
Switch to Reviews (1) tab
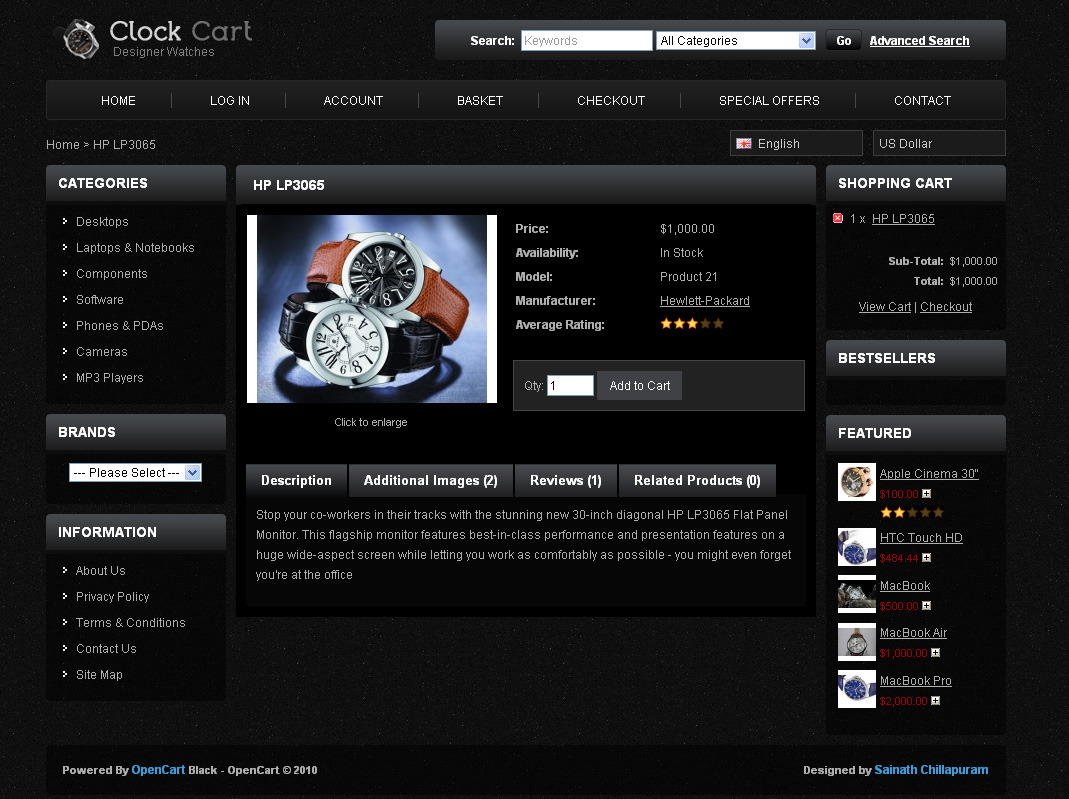click(x=566, y=481)
